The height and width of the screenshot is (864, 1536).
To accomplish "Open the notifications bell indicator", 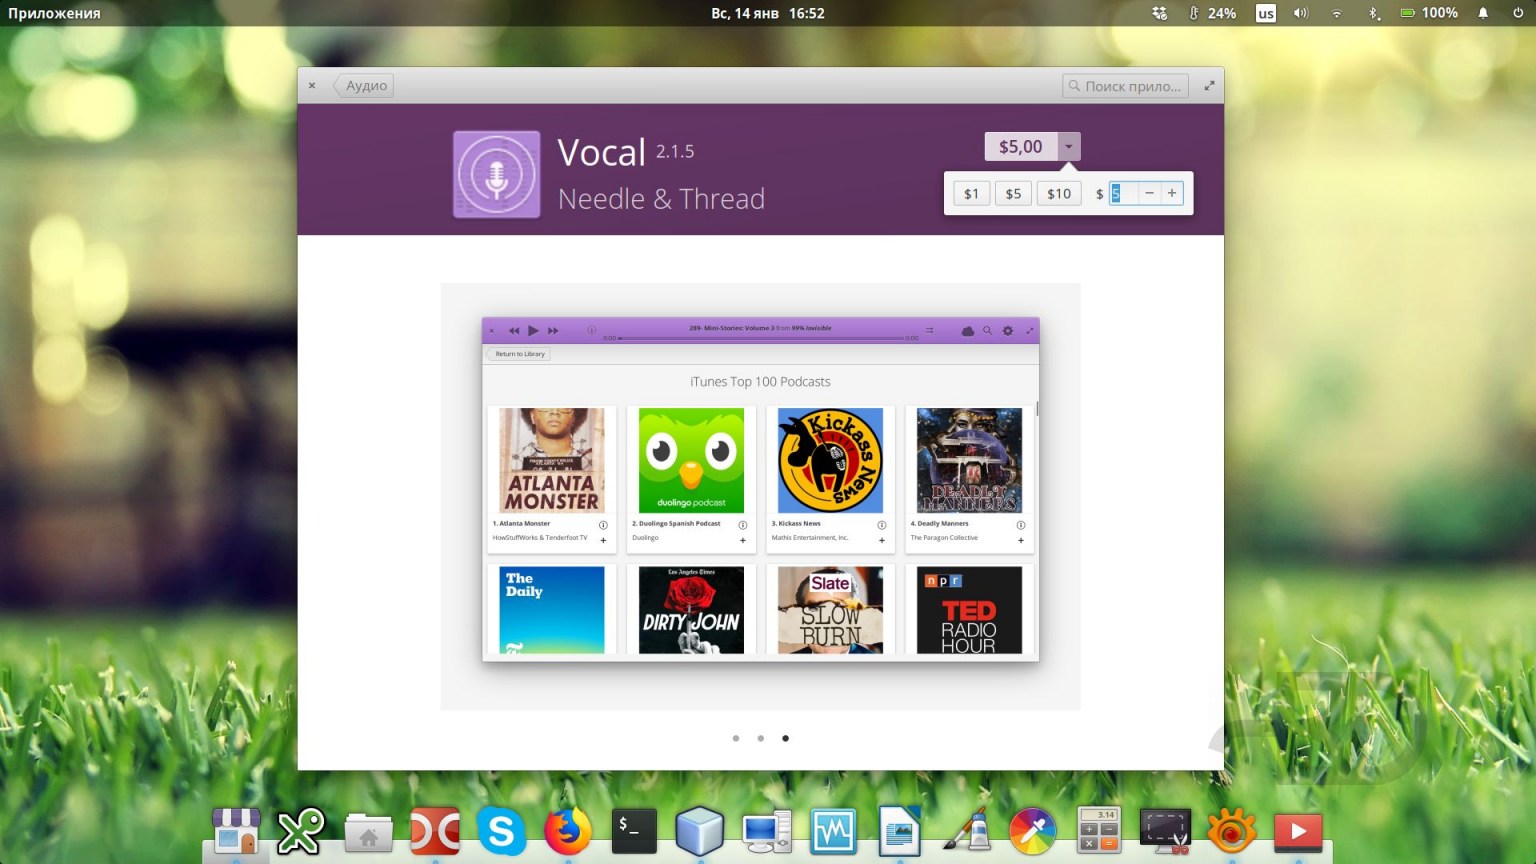I will (x=1483, y=13).
